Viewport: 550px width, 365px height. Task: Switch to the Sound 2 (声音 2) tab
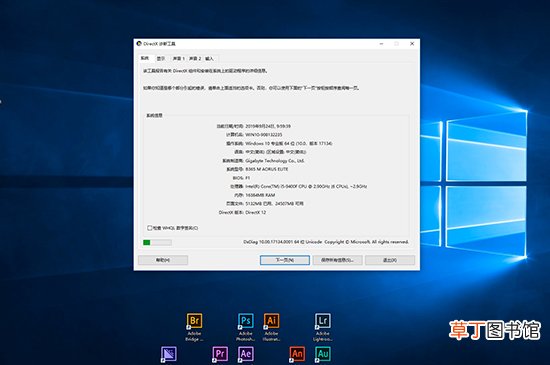[x=195, y=59]
